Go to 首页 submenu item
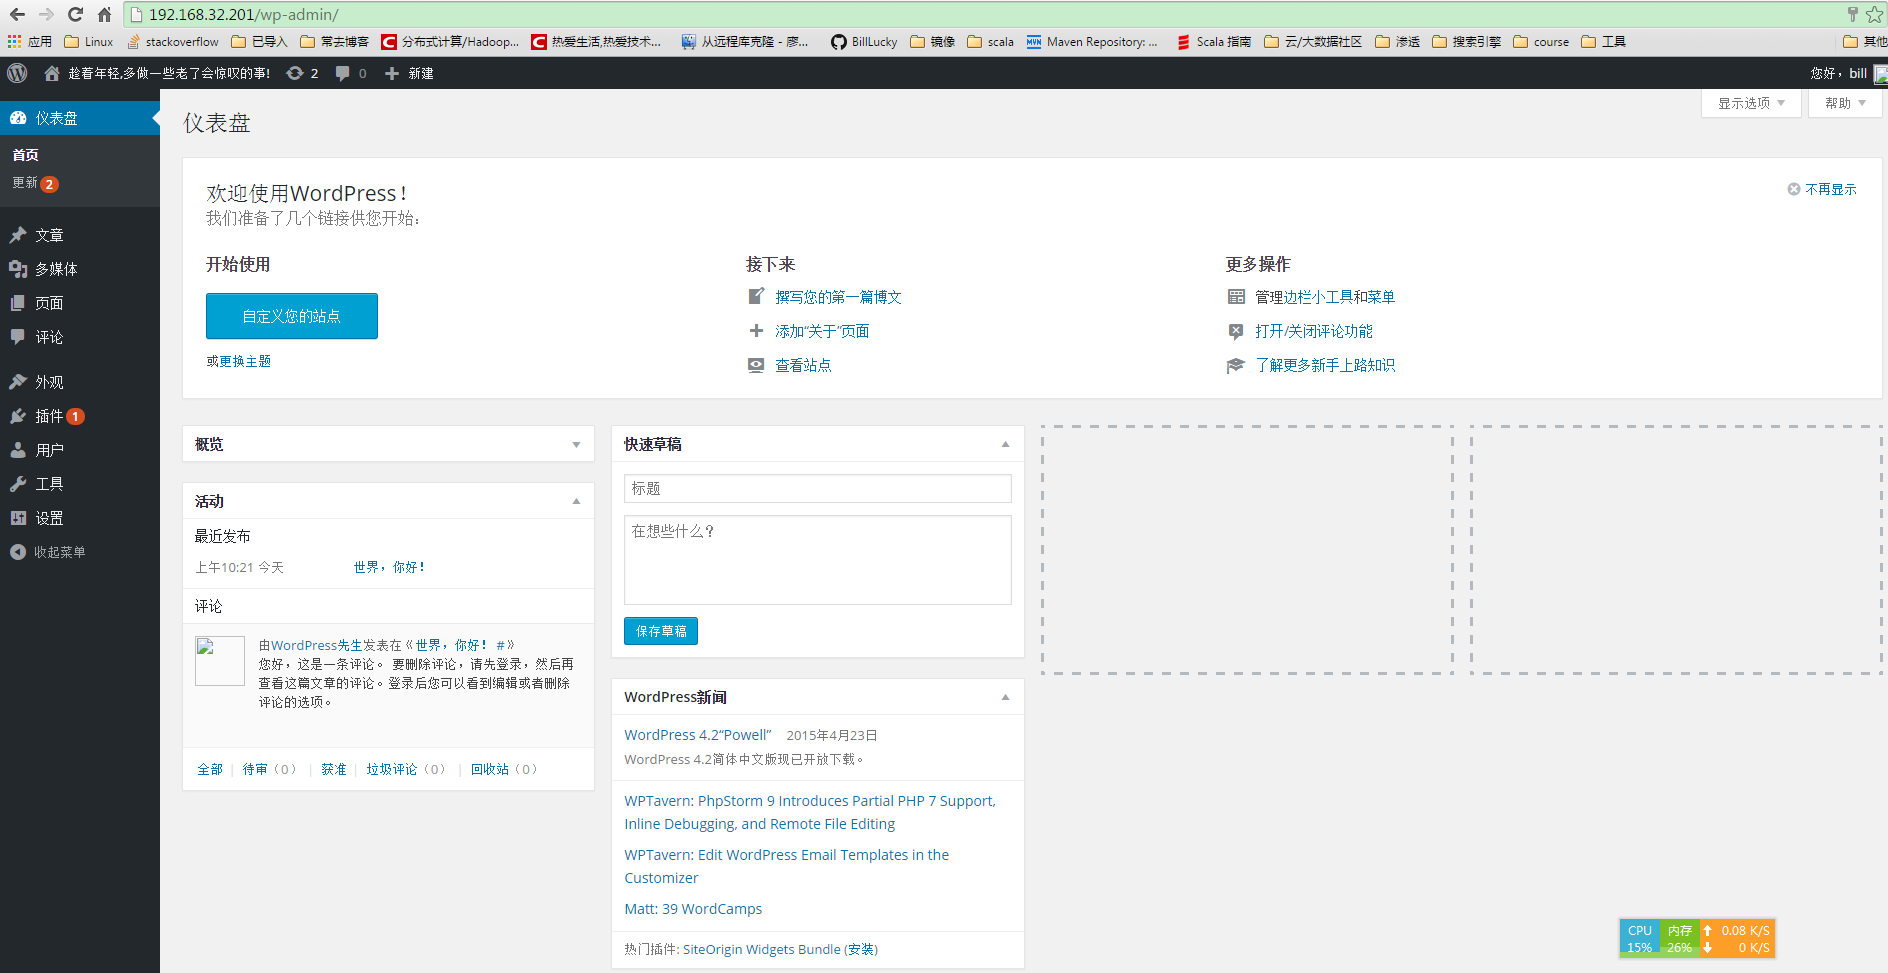This screenshot has height=973, width=1888. (26, 155)
